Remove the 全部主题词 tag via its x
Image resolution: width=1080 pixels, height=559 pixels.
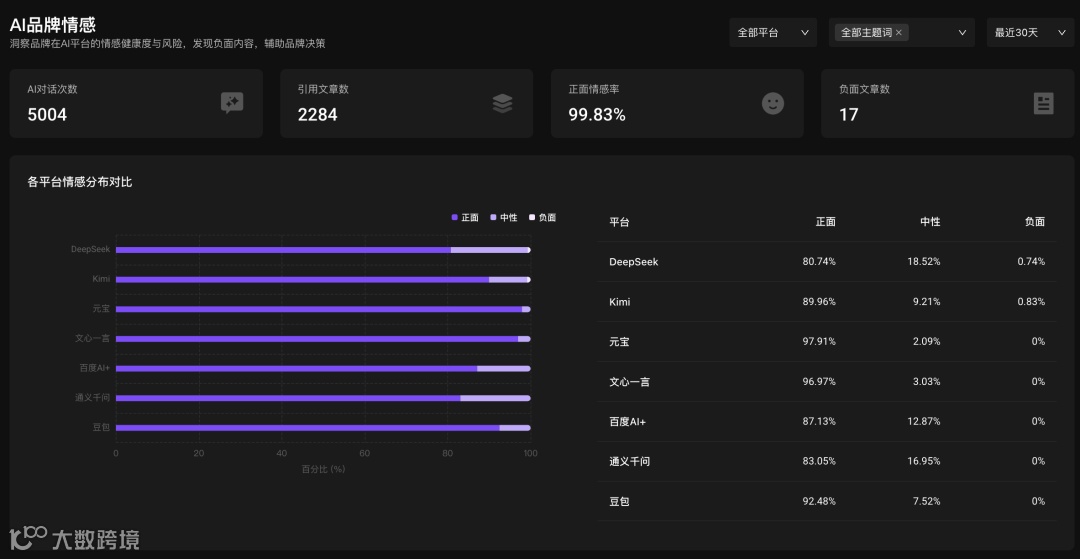click(x=899, y=32)
